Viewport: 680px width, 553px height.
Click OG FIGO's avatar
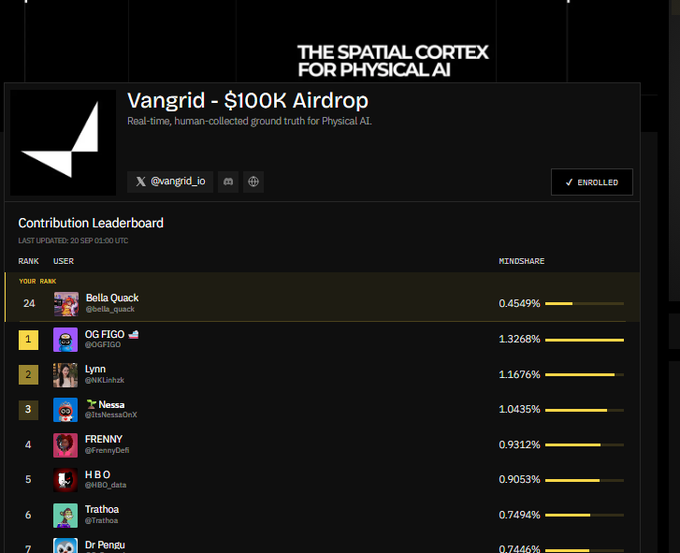65,340
